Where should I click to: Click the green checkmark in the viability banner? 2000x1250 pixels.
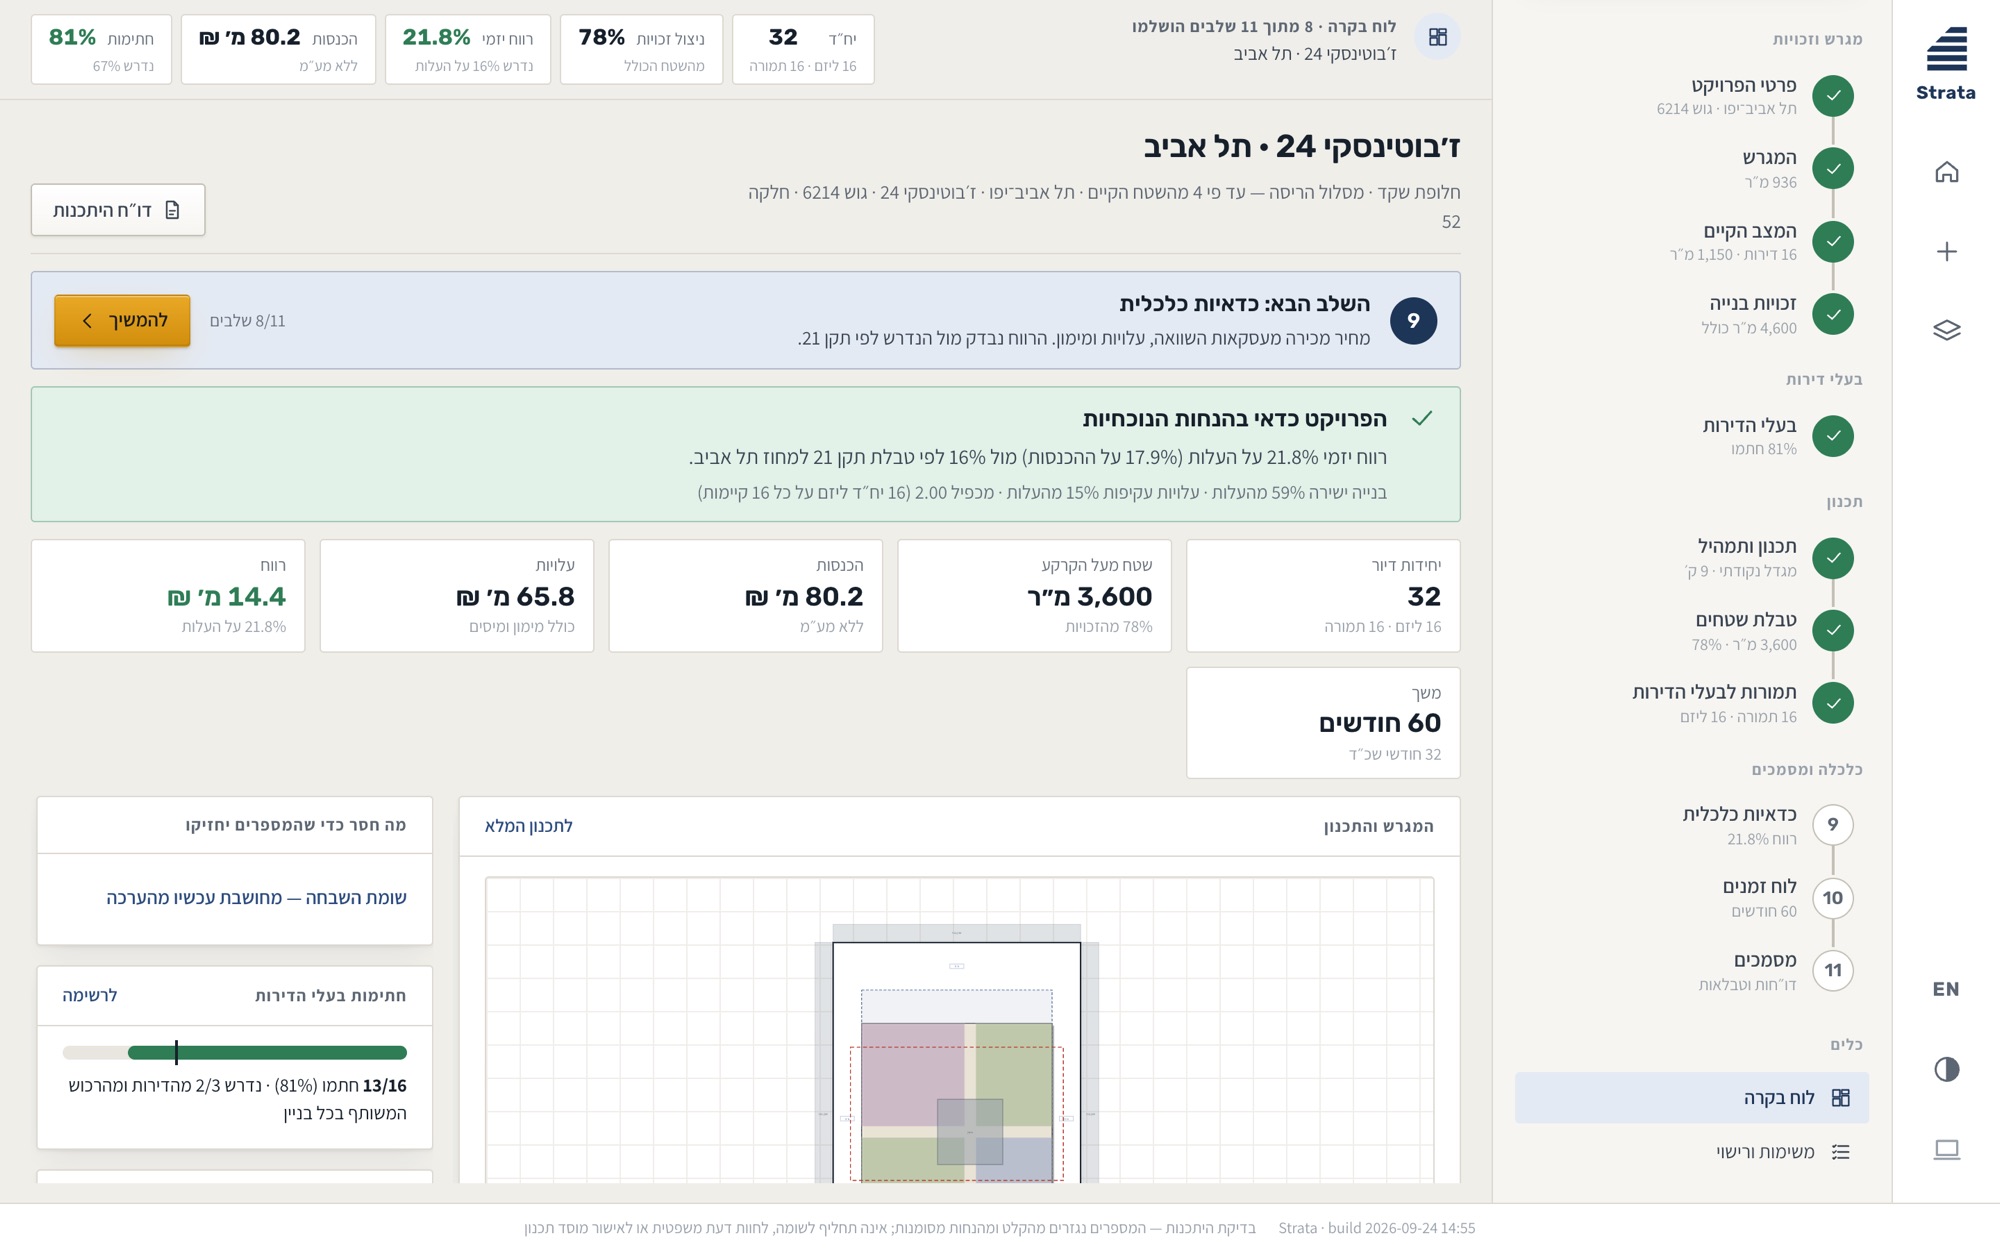(1422, 418)
